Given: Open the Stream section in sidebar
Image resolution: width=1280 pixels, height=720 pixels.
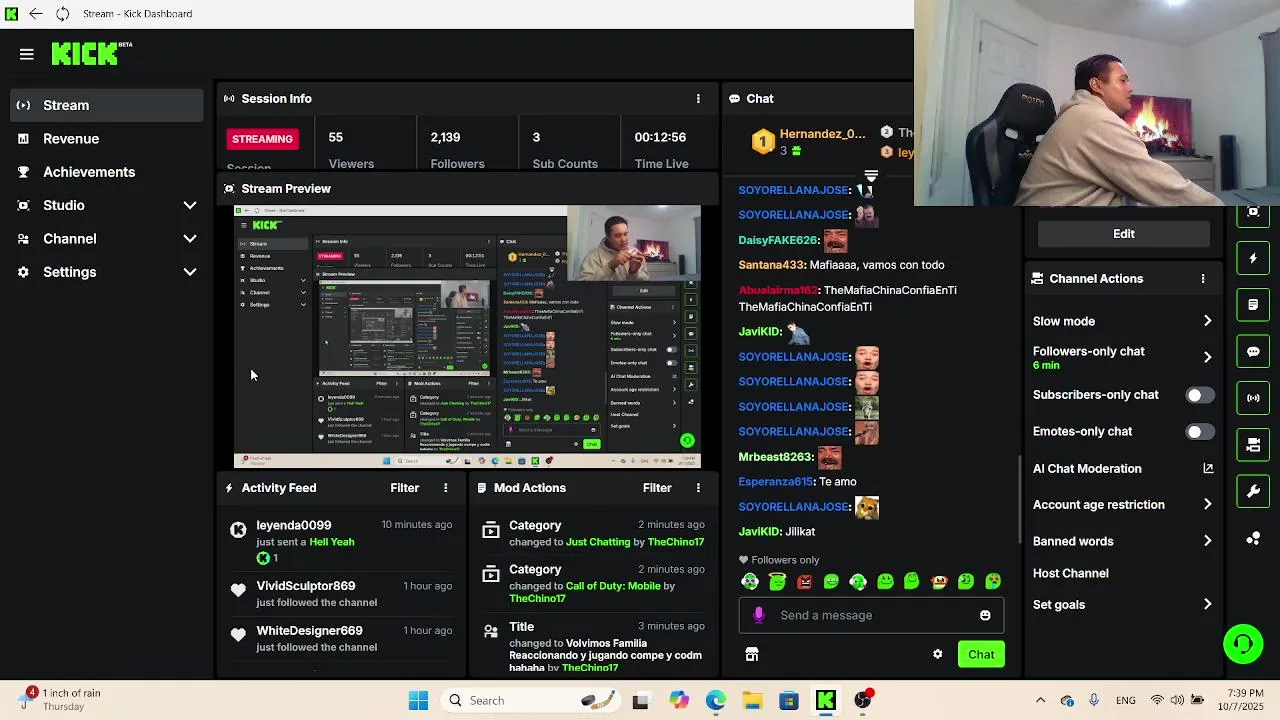Looking at the screenshot, I should click(108, 105).
